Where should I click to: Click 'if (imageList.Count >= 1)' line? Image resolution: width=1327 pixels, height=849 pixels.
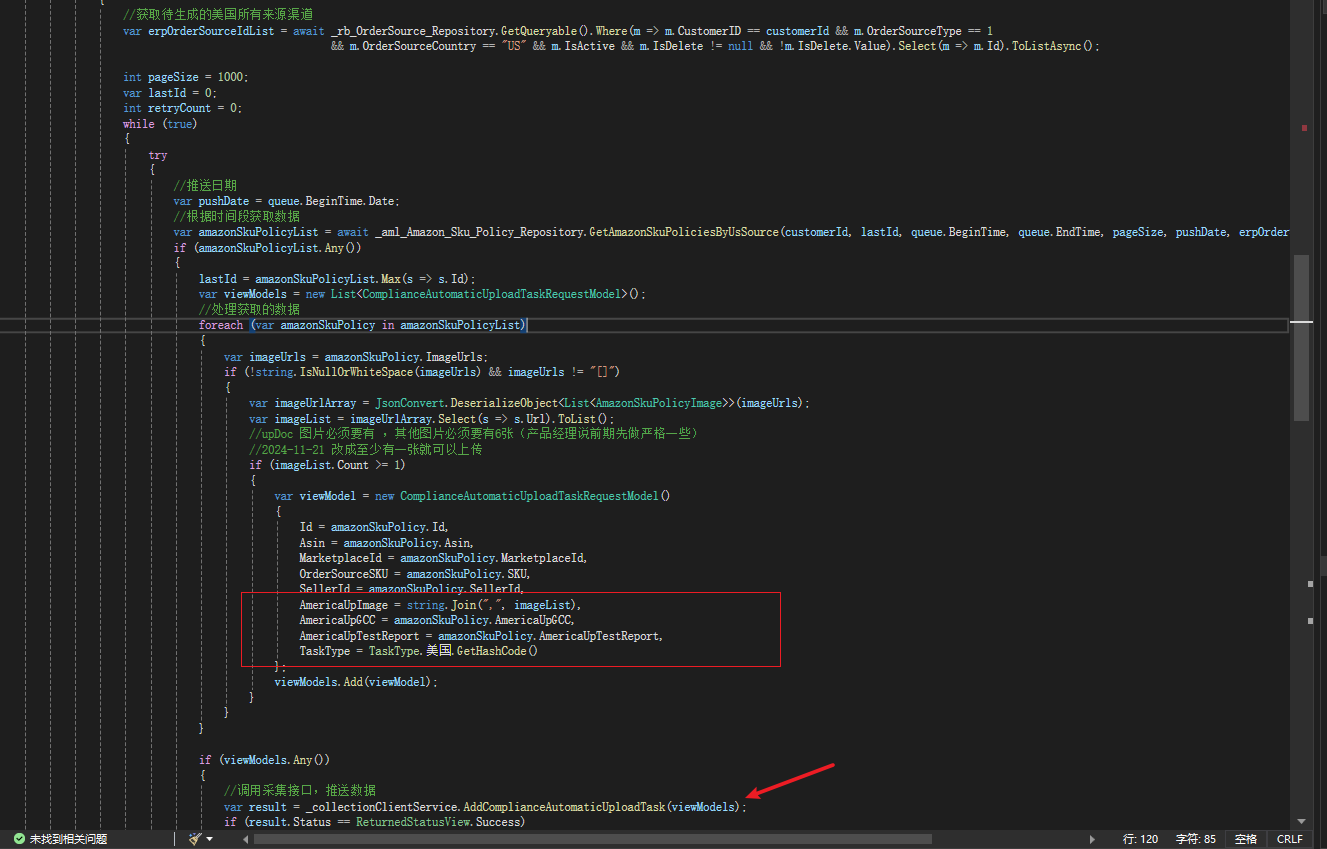(328, 465)
